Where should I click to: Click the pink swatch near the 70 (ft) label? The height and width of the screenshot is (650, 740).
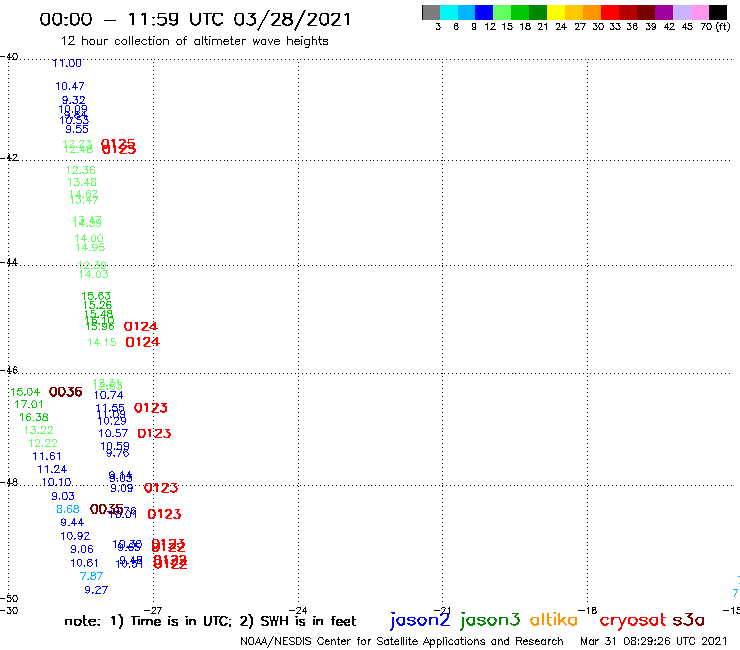pyautogui.click(x=700, y=12)
